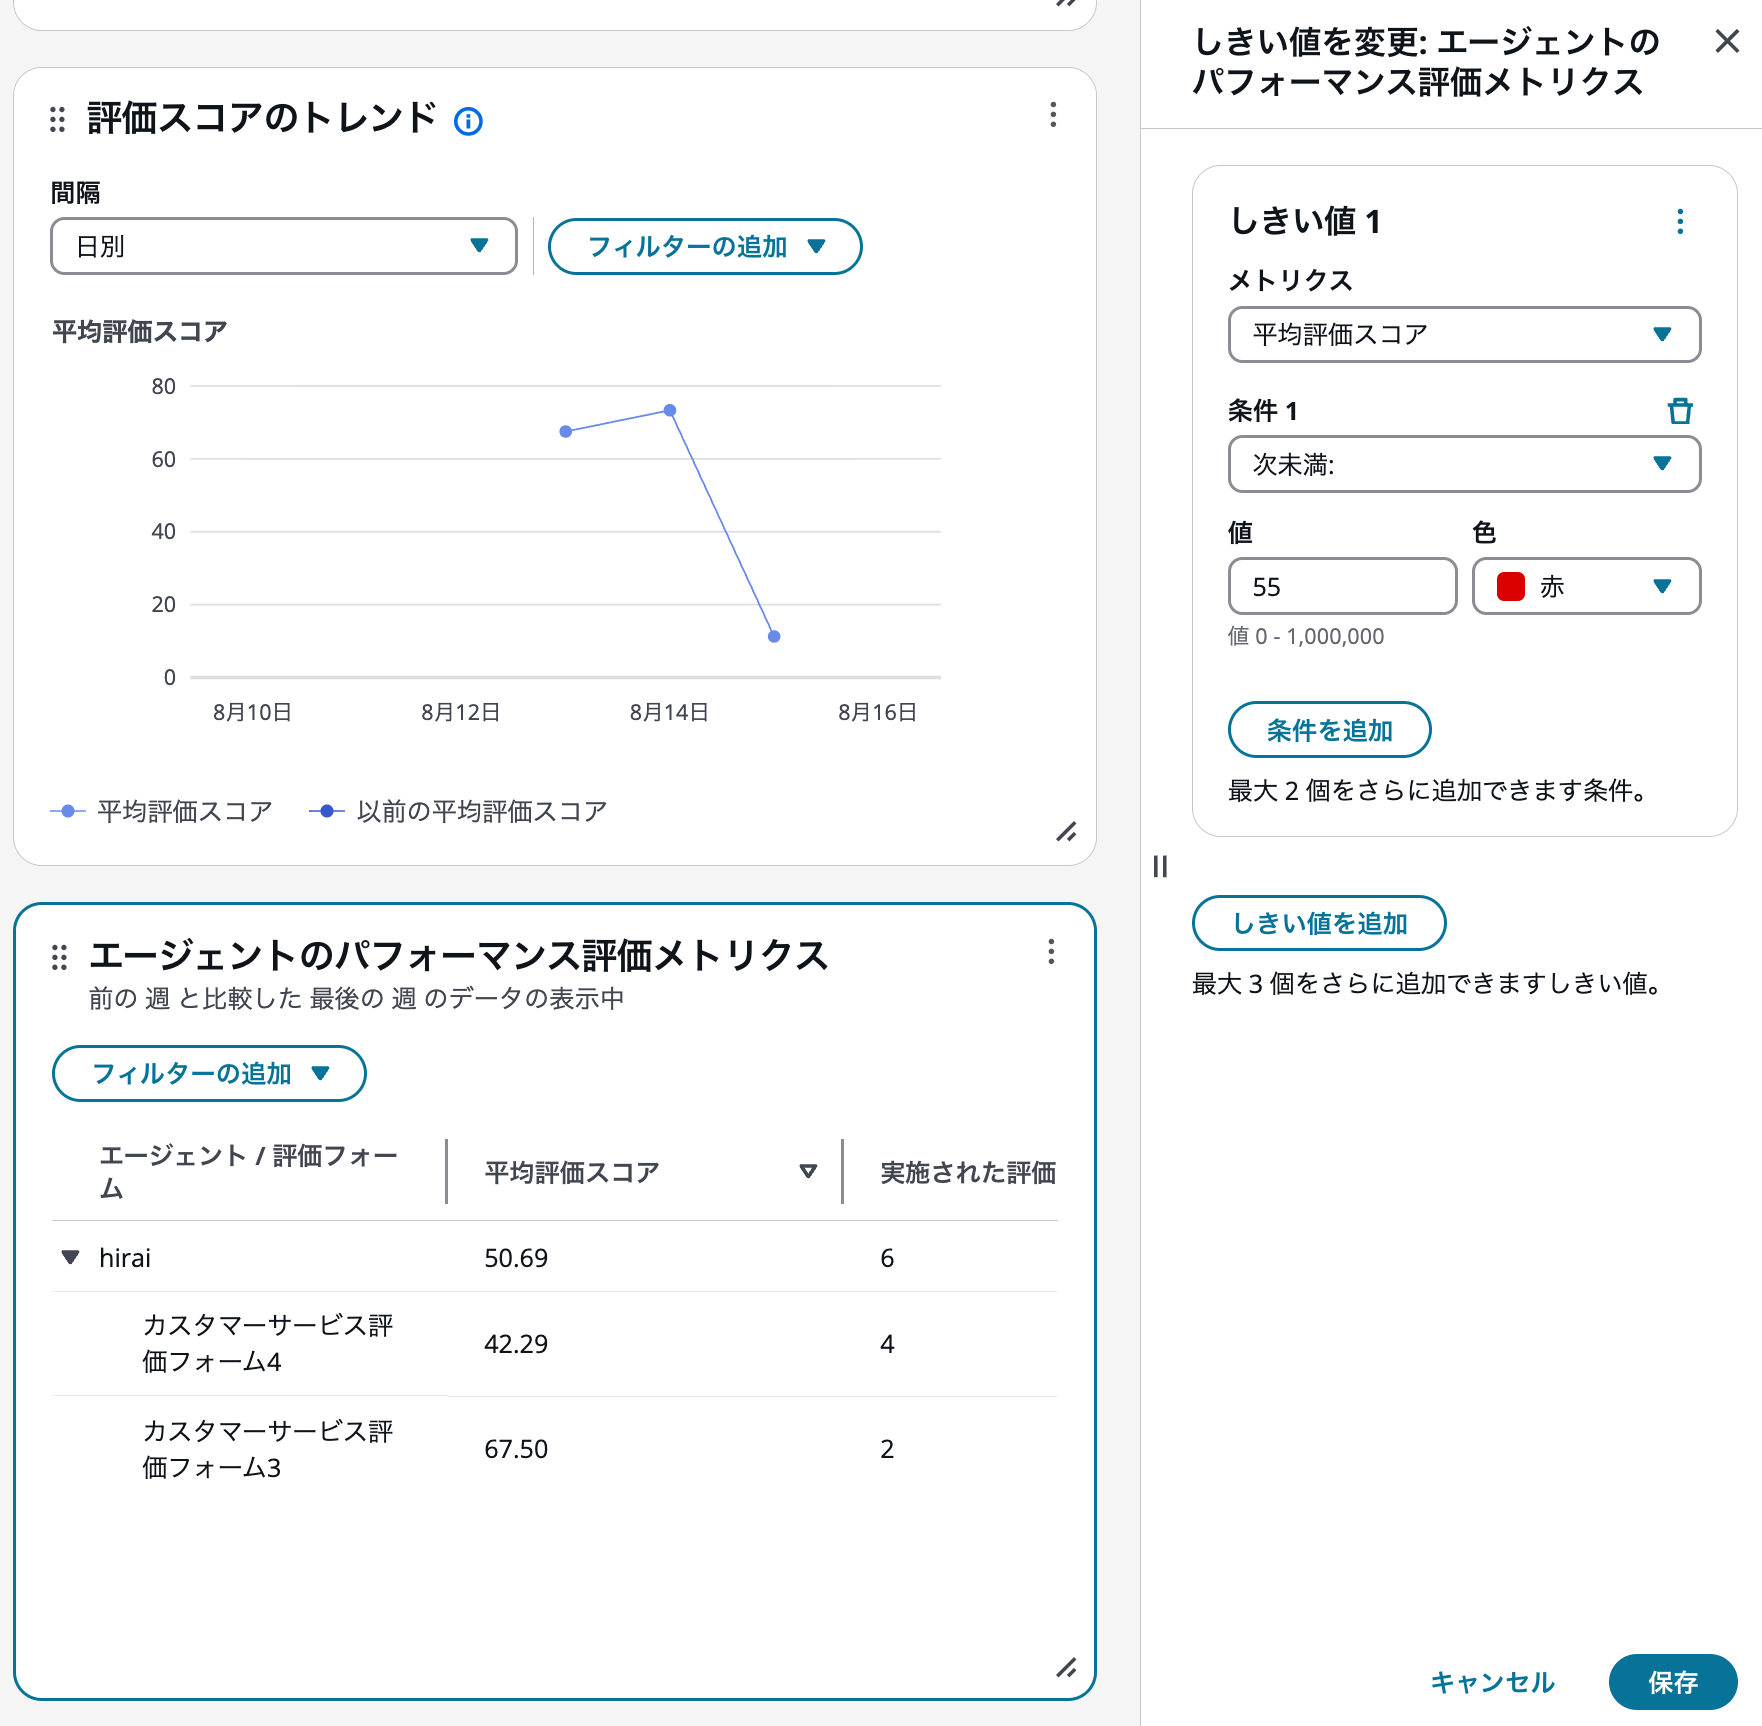Open the しきい値 1 options menu
Screen dimensions: 1762x1726
[1680, 221]
